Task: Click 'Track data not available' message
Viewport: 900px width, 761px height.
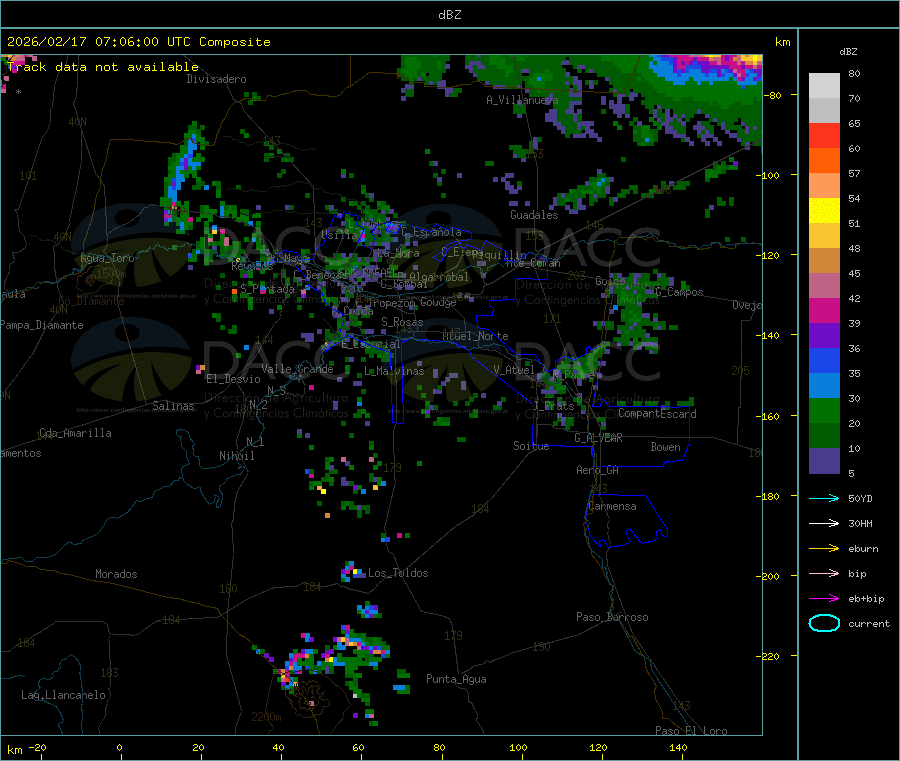Action: (103, 67)
